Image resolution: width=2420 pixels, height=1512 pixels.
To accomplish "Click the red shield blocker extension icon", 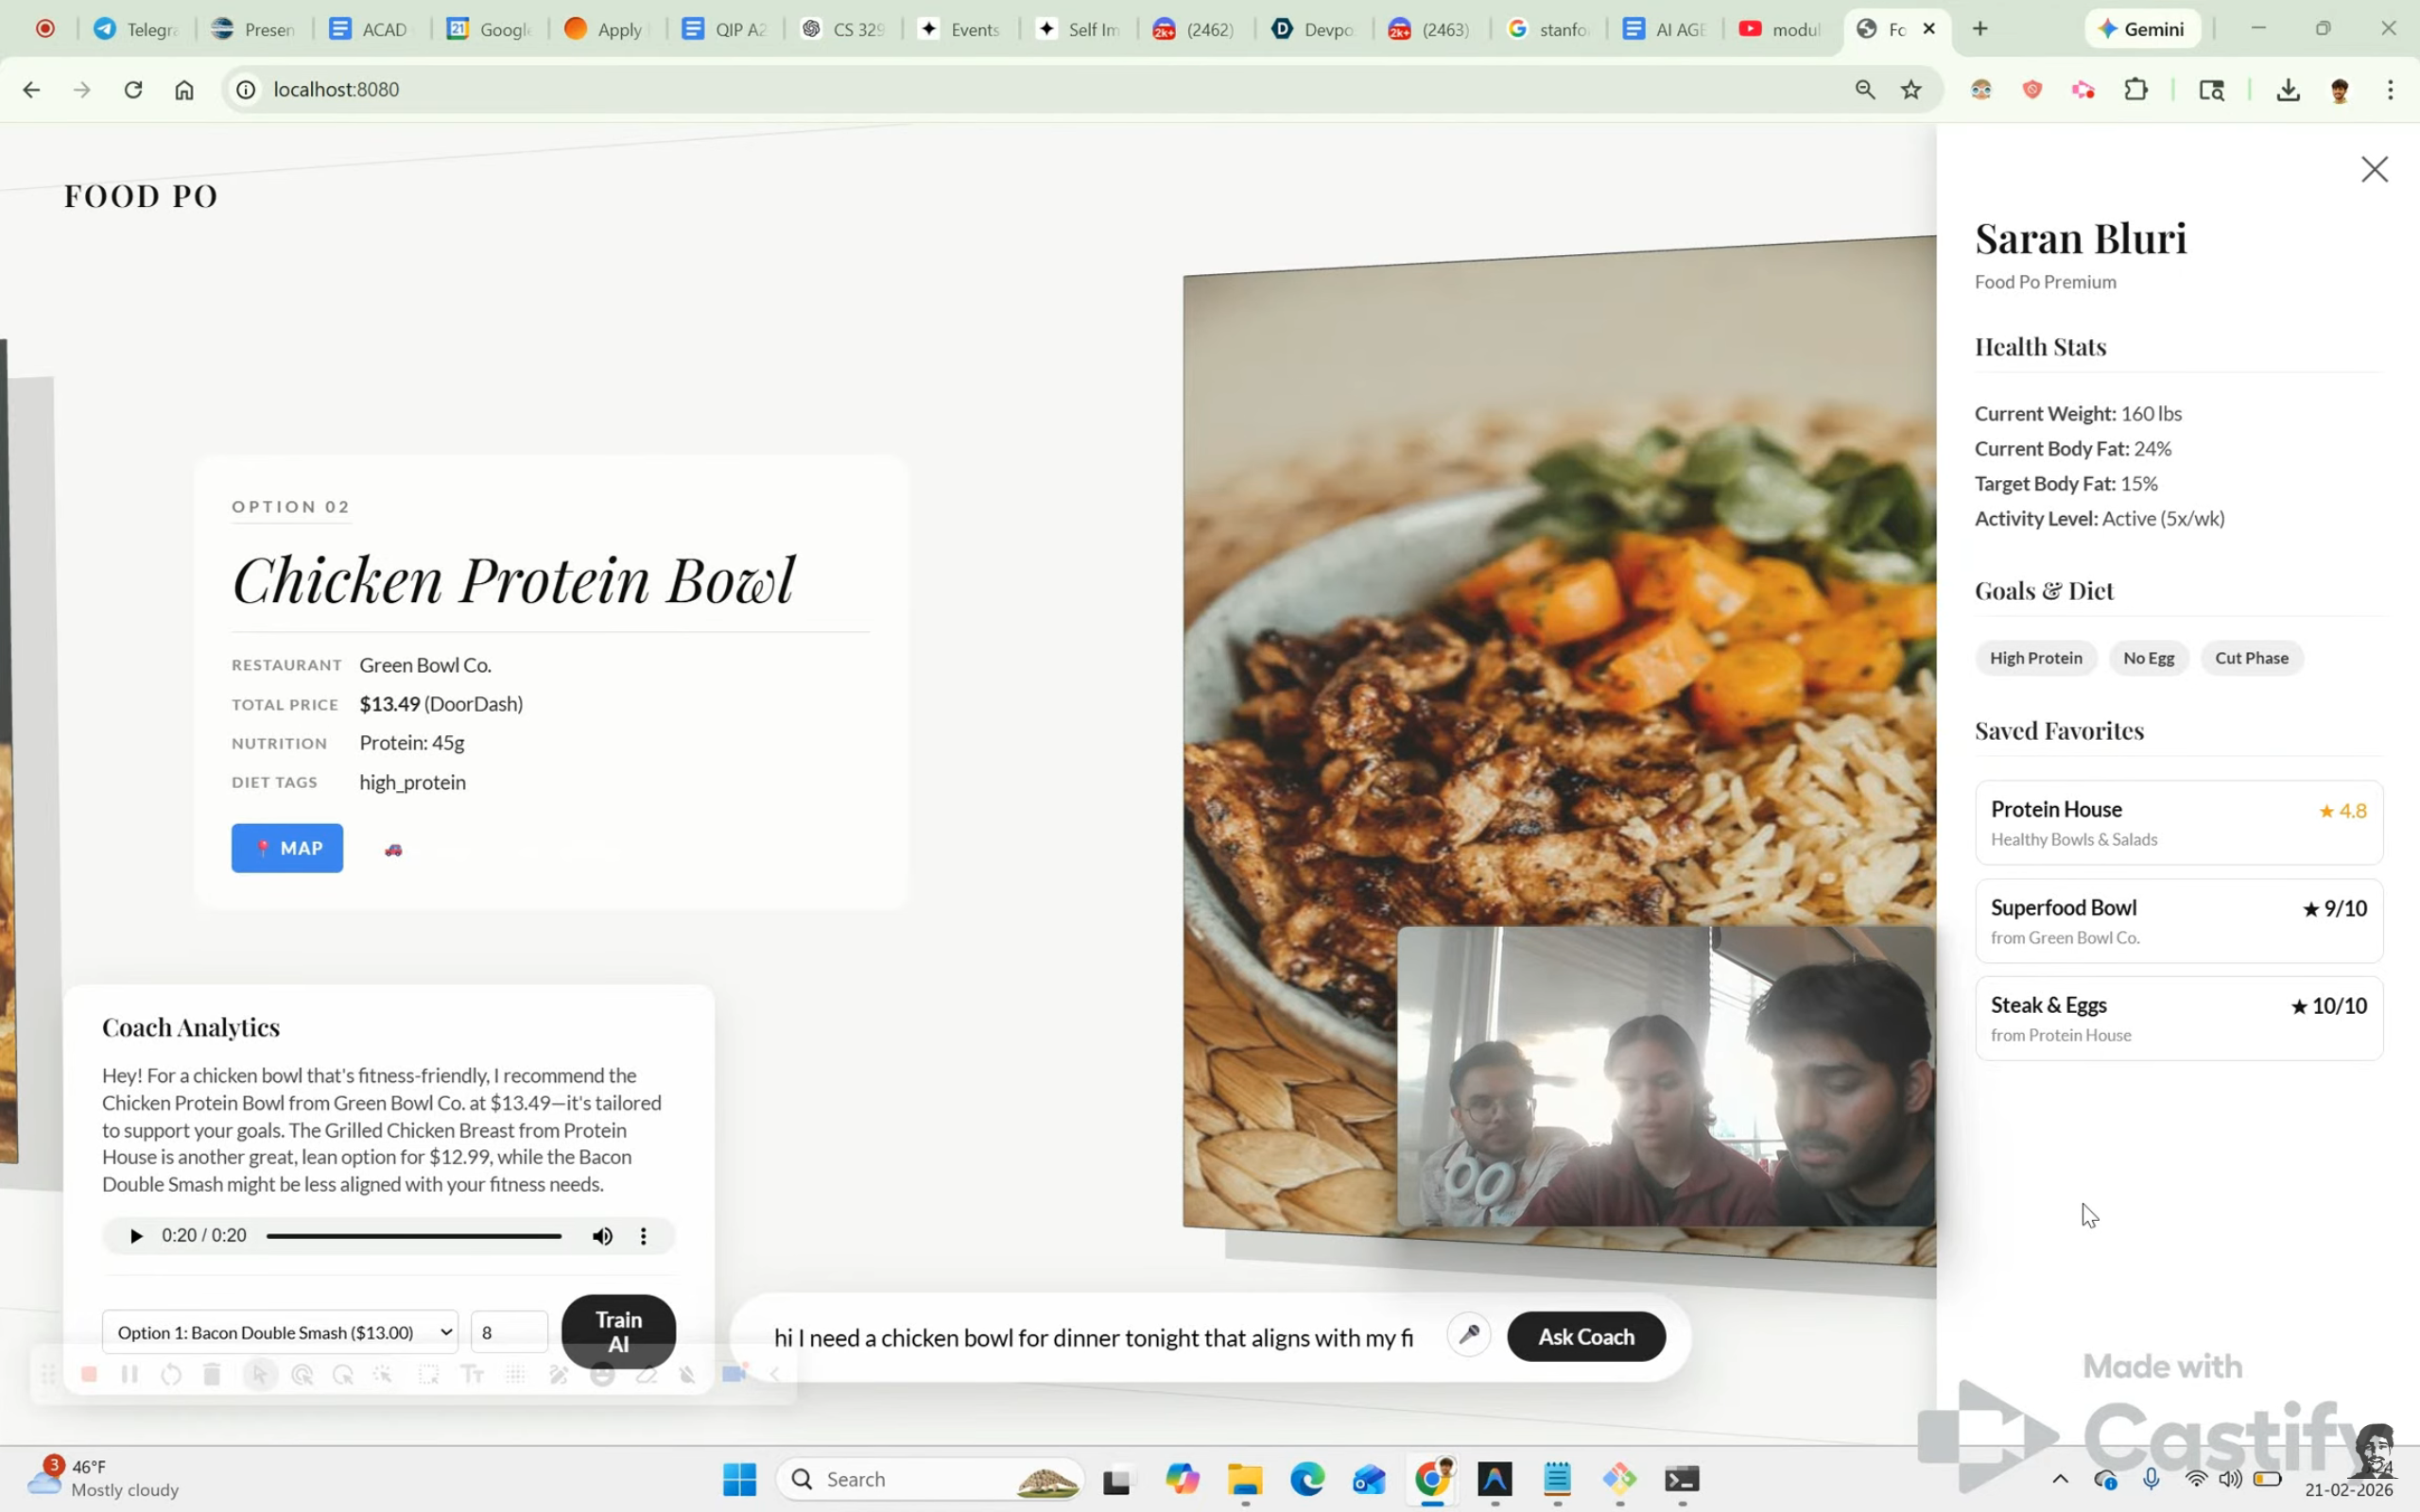I will [2031, 90].
